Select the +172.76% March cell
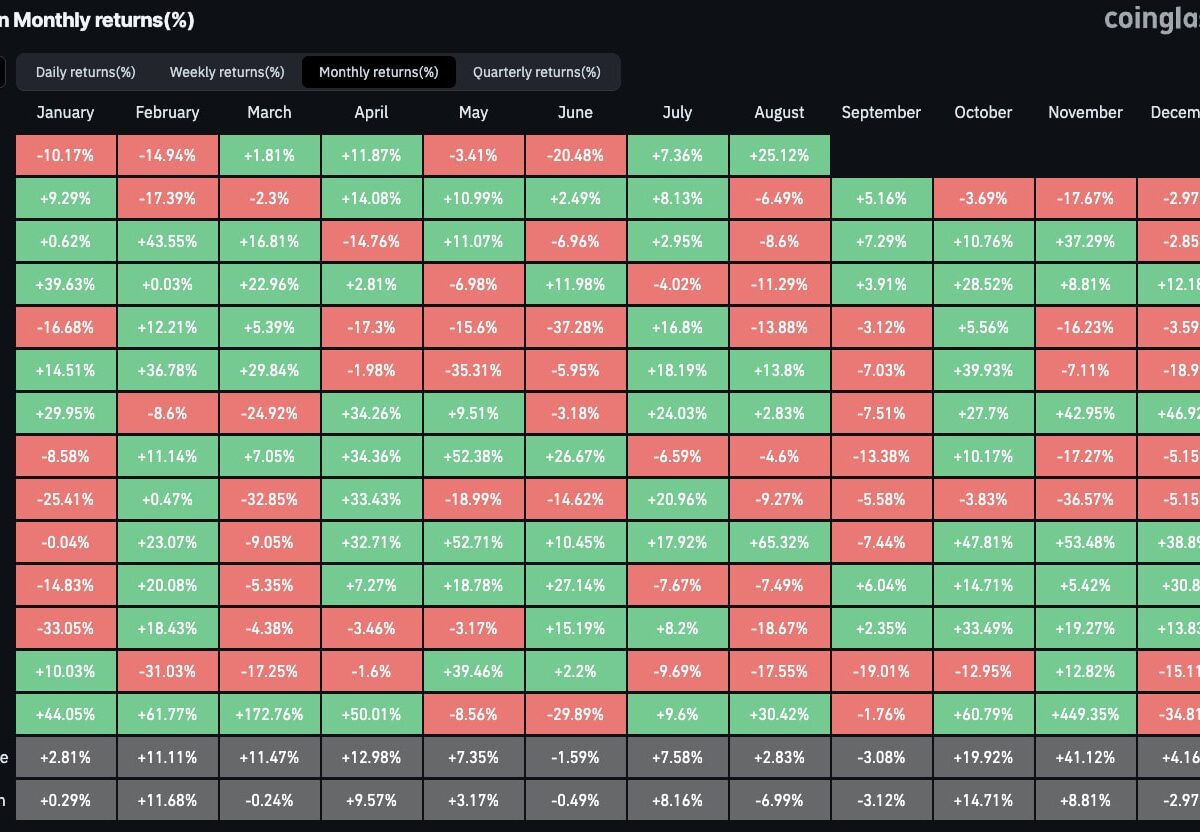Viewport: 1200px width, 832px height. 269,714
